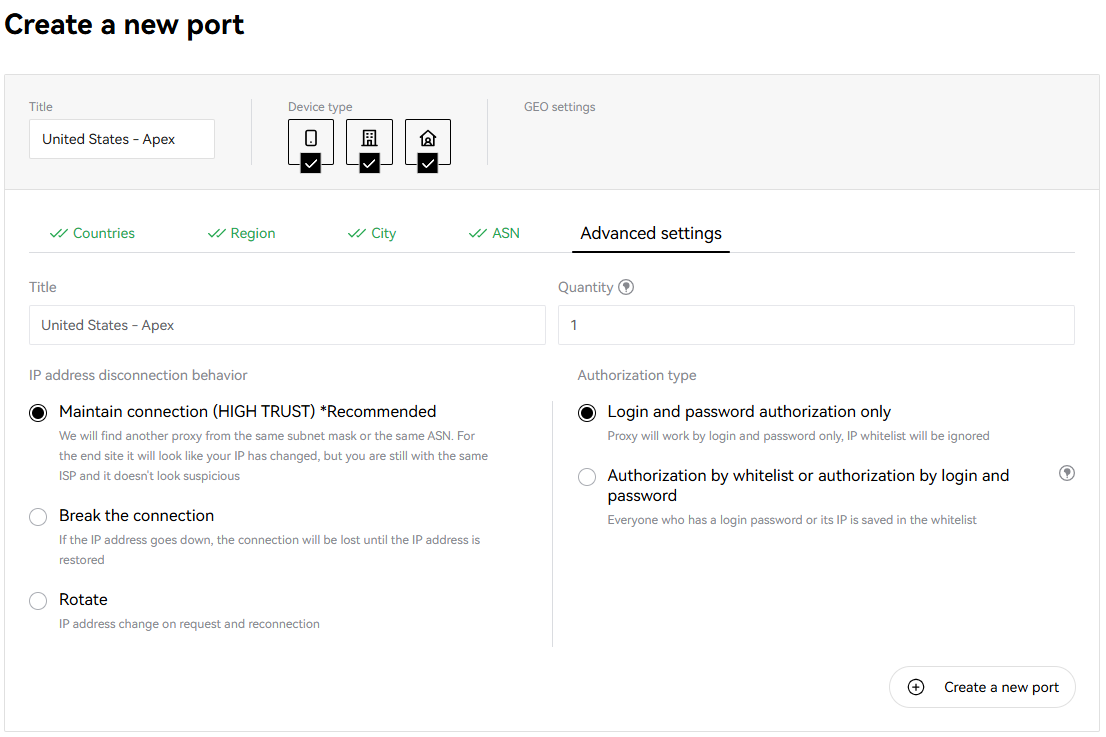
Task: Click 'IP address disconnection behavior' heading
Action: 138,375
